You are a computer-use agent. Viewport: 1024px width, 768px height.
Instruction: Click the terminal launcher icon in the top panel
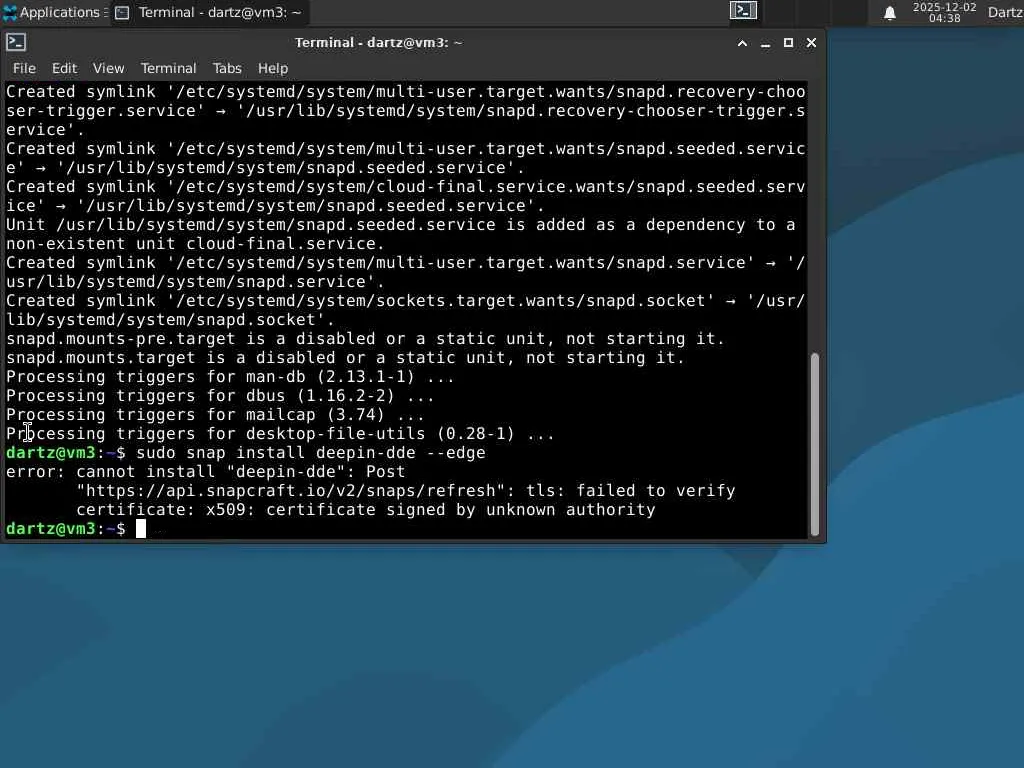click(743, 10)
